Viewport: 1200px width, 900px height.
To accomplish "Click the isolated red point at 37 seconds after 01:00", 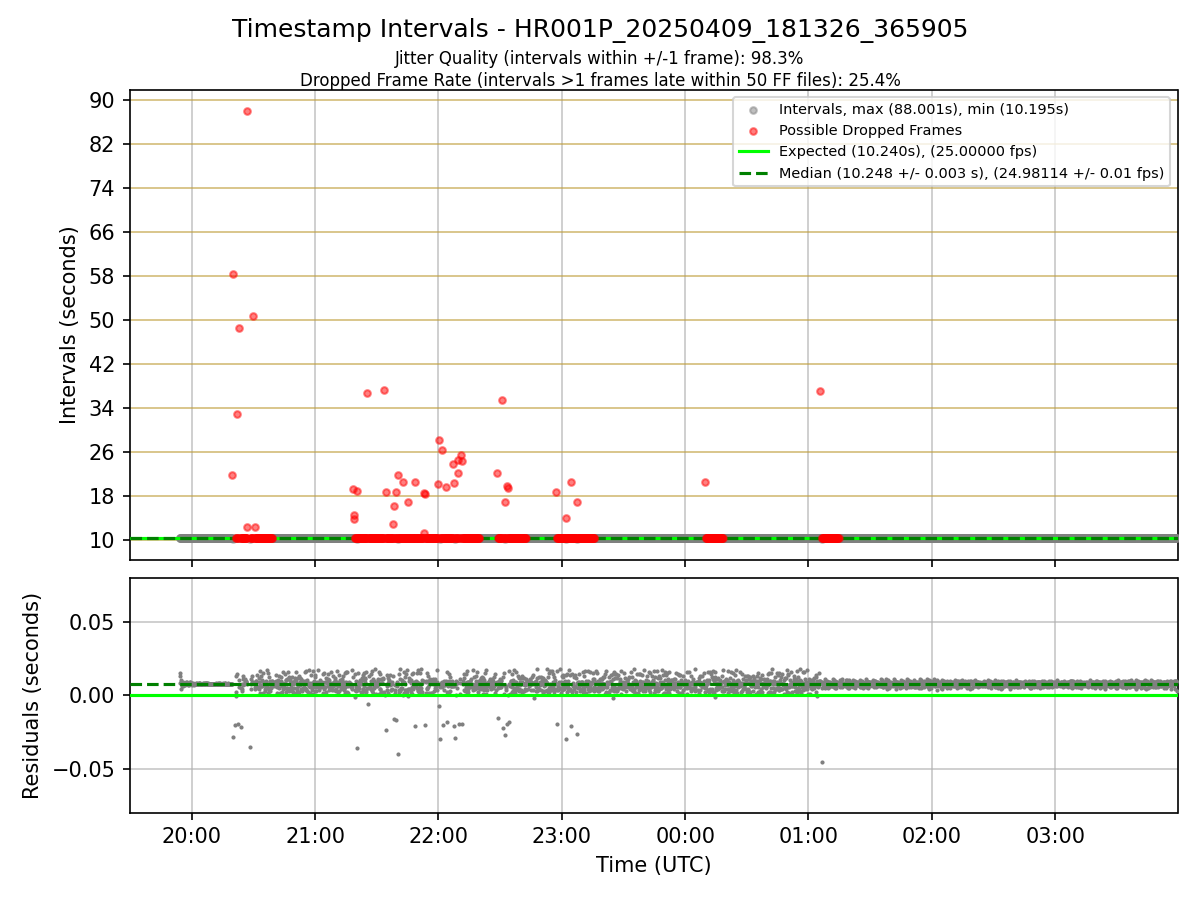I will (x=820, y=391).
